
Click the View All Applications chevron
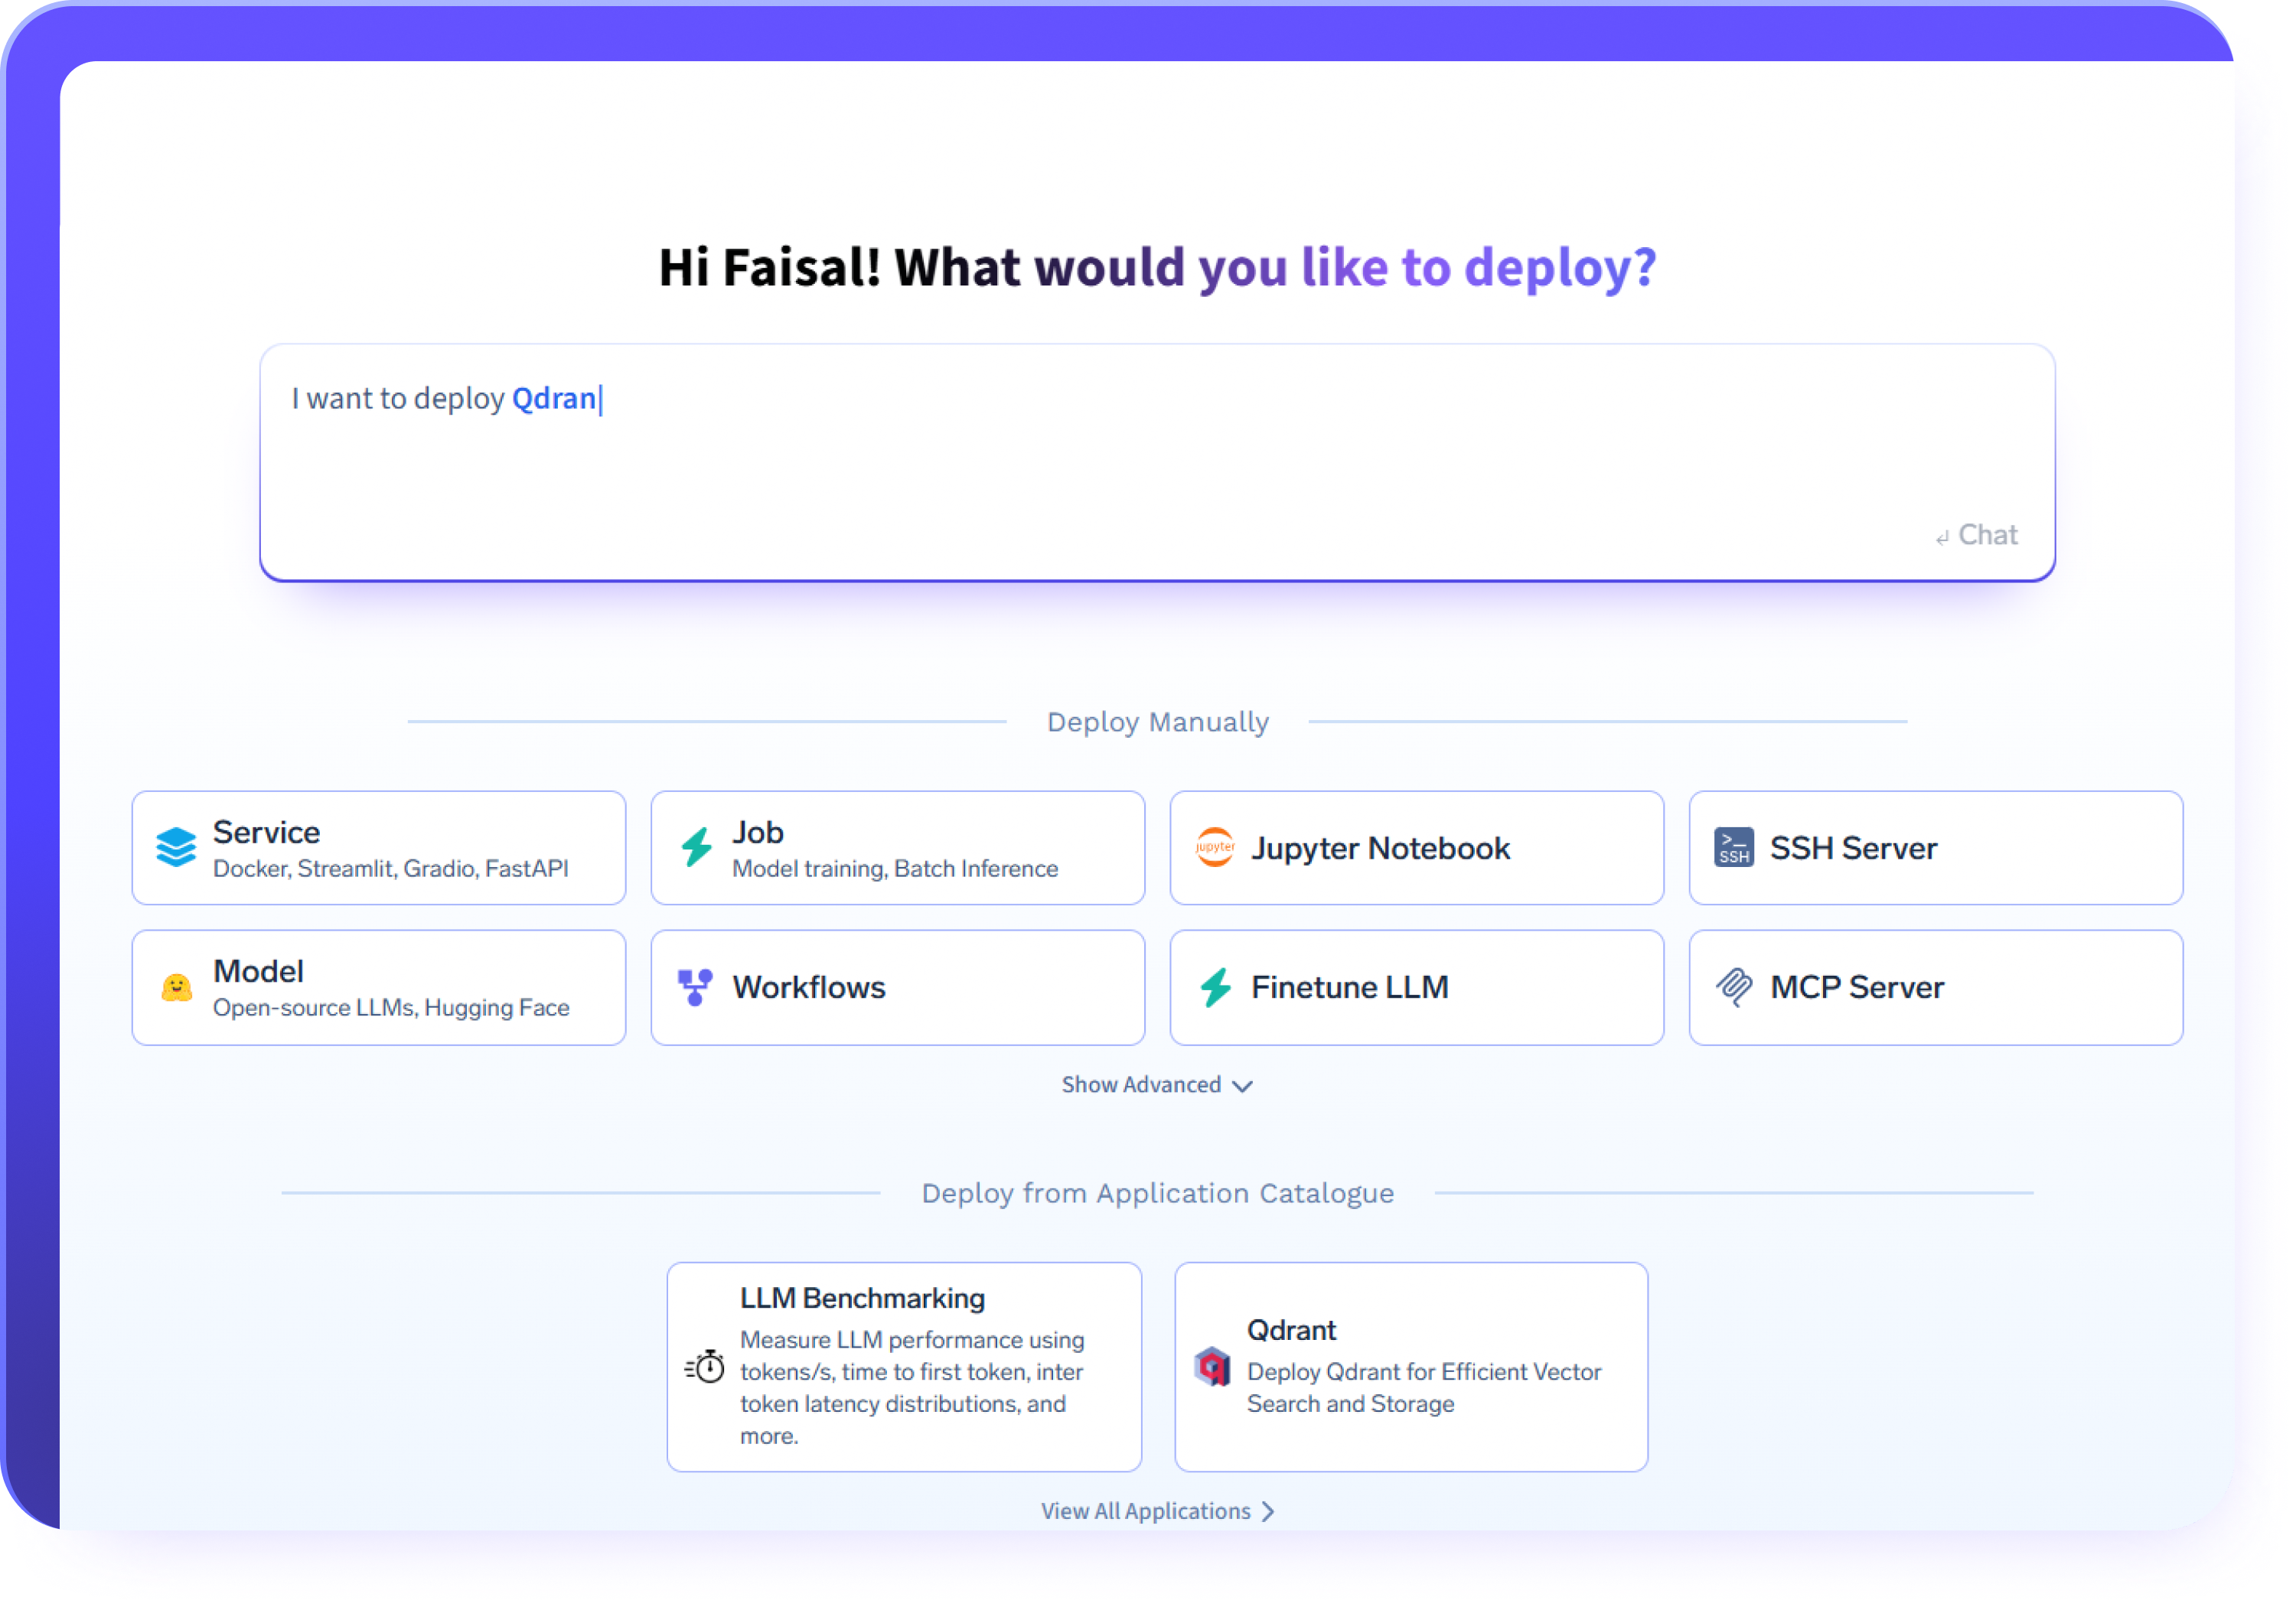tap(1268, 1511)
